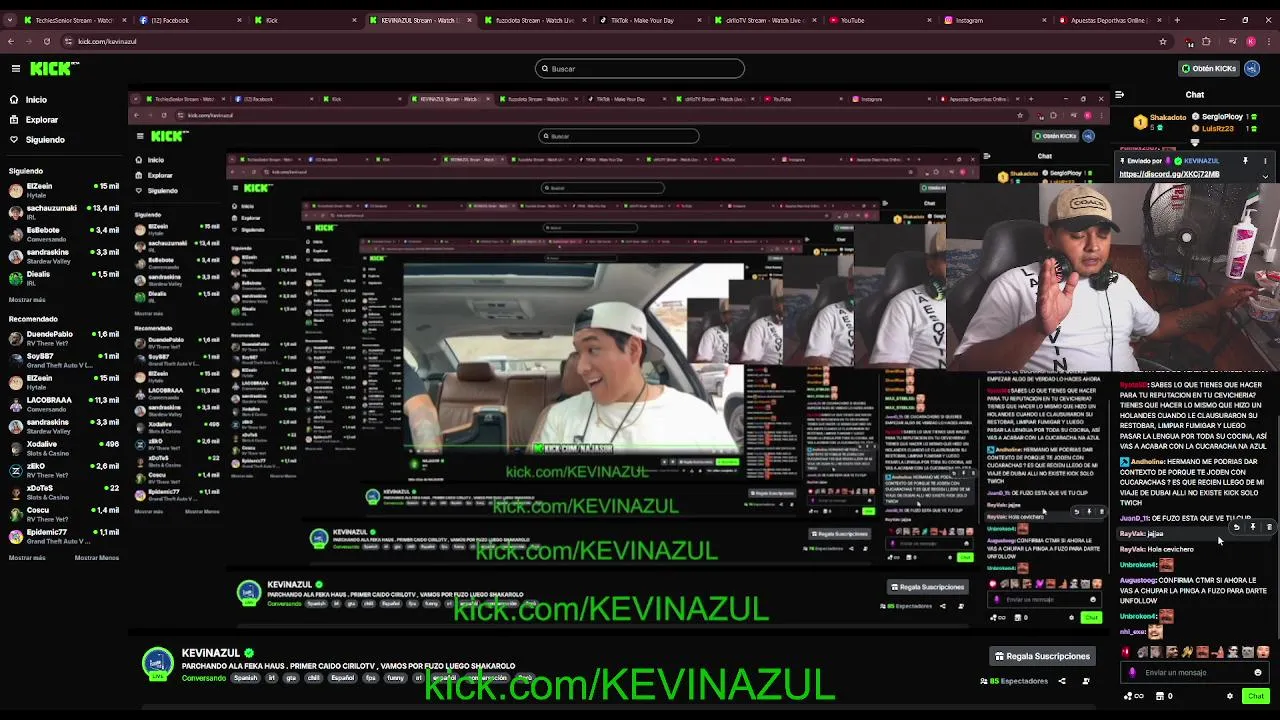
Task: Go to Inicio in the sidebar
Action: pyautogui.click(x=36, y=100)
